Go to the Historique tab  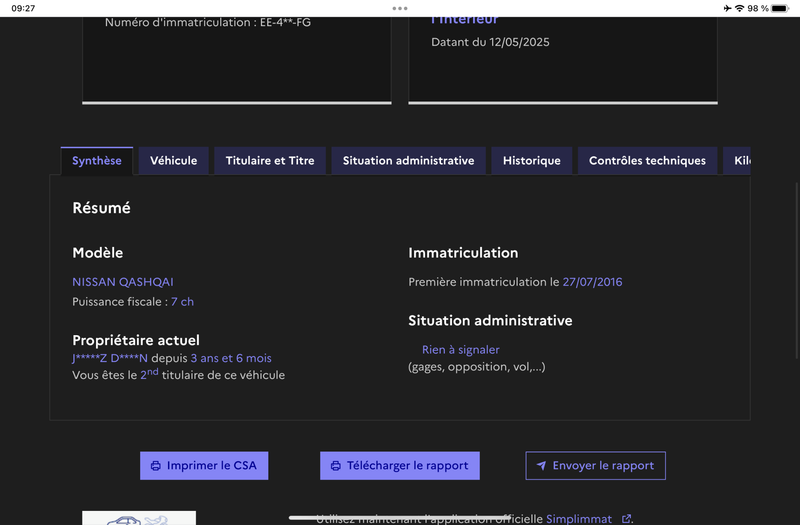point(532,161)
